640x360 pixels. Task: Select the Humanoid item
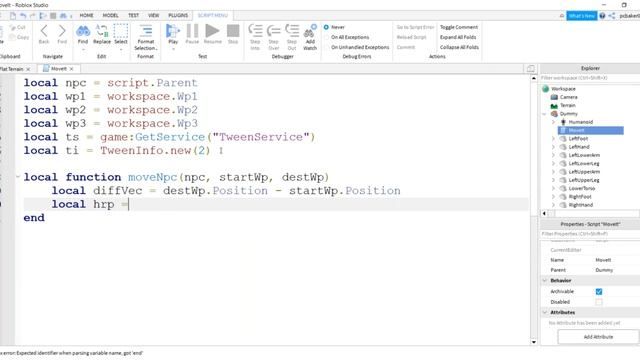point(580,122)
